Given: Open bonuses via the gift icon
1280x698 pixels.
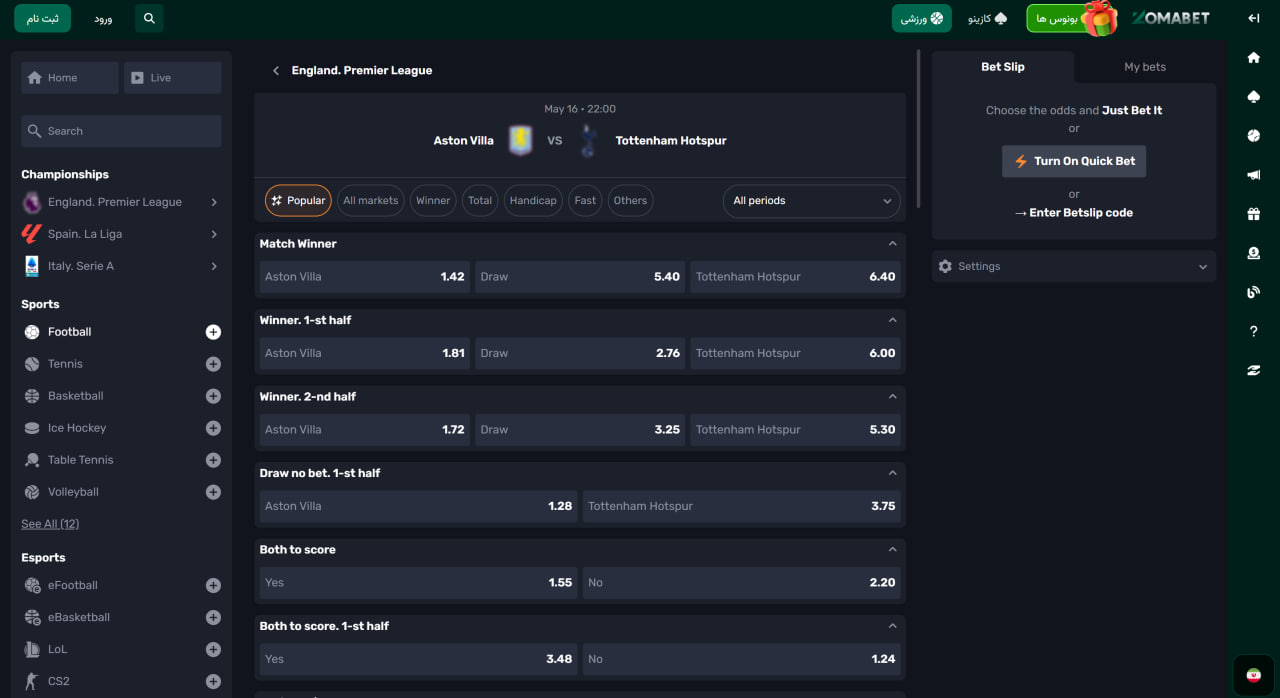Looking at the screenshot, I should 1253,213.
